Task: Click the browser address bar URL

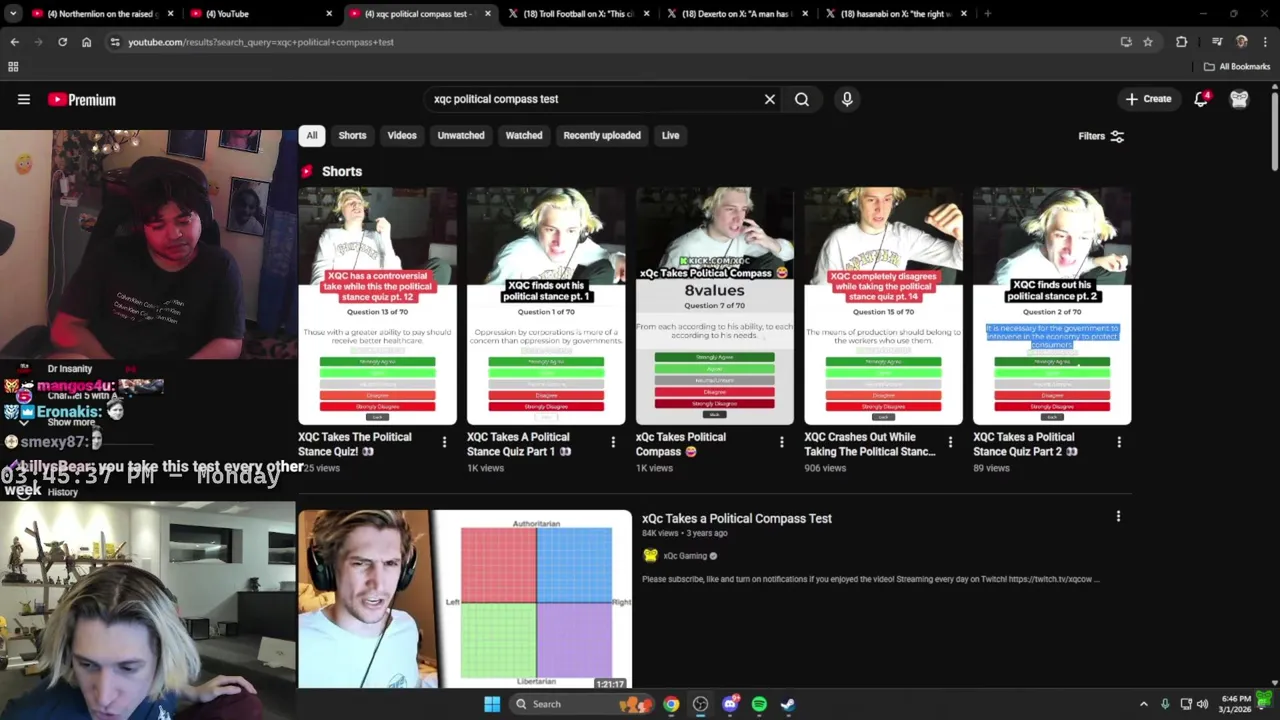Action: [x=260, y=42]
